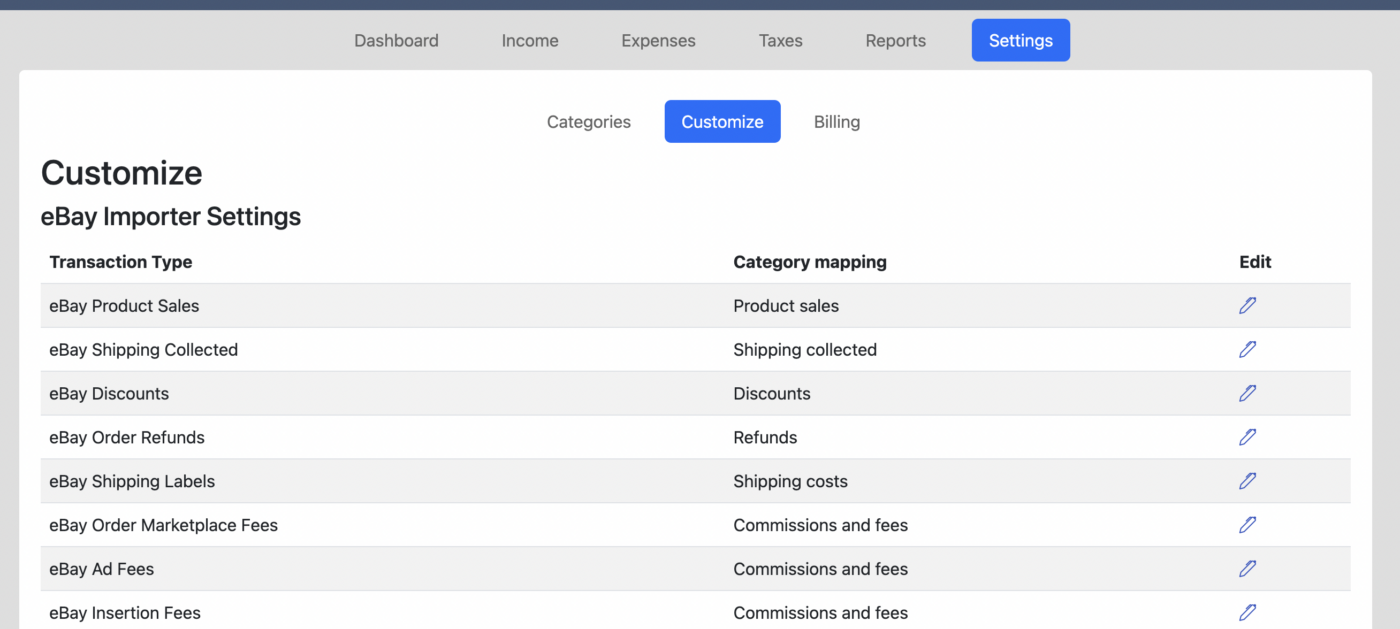
Task: Edit the eBay Shipping Collected mapping
Action: click(1247, 350)
